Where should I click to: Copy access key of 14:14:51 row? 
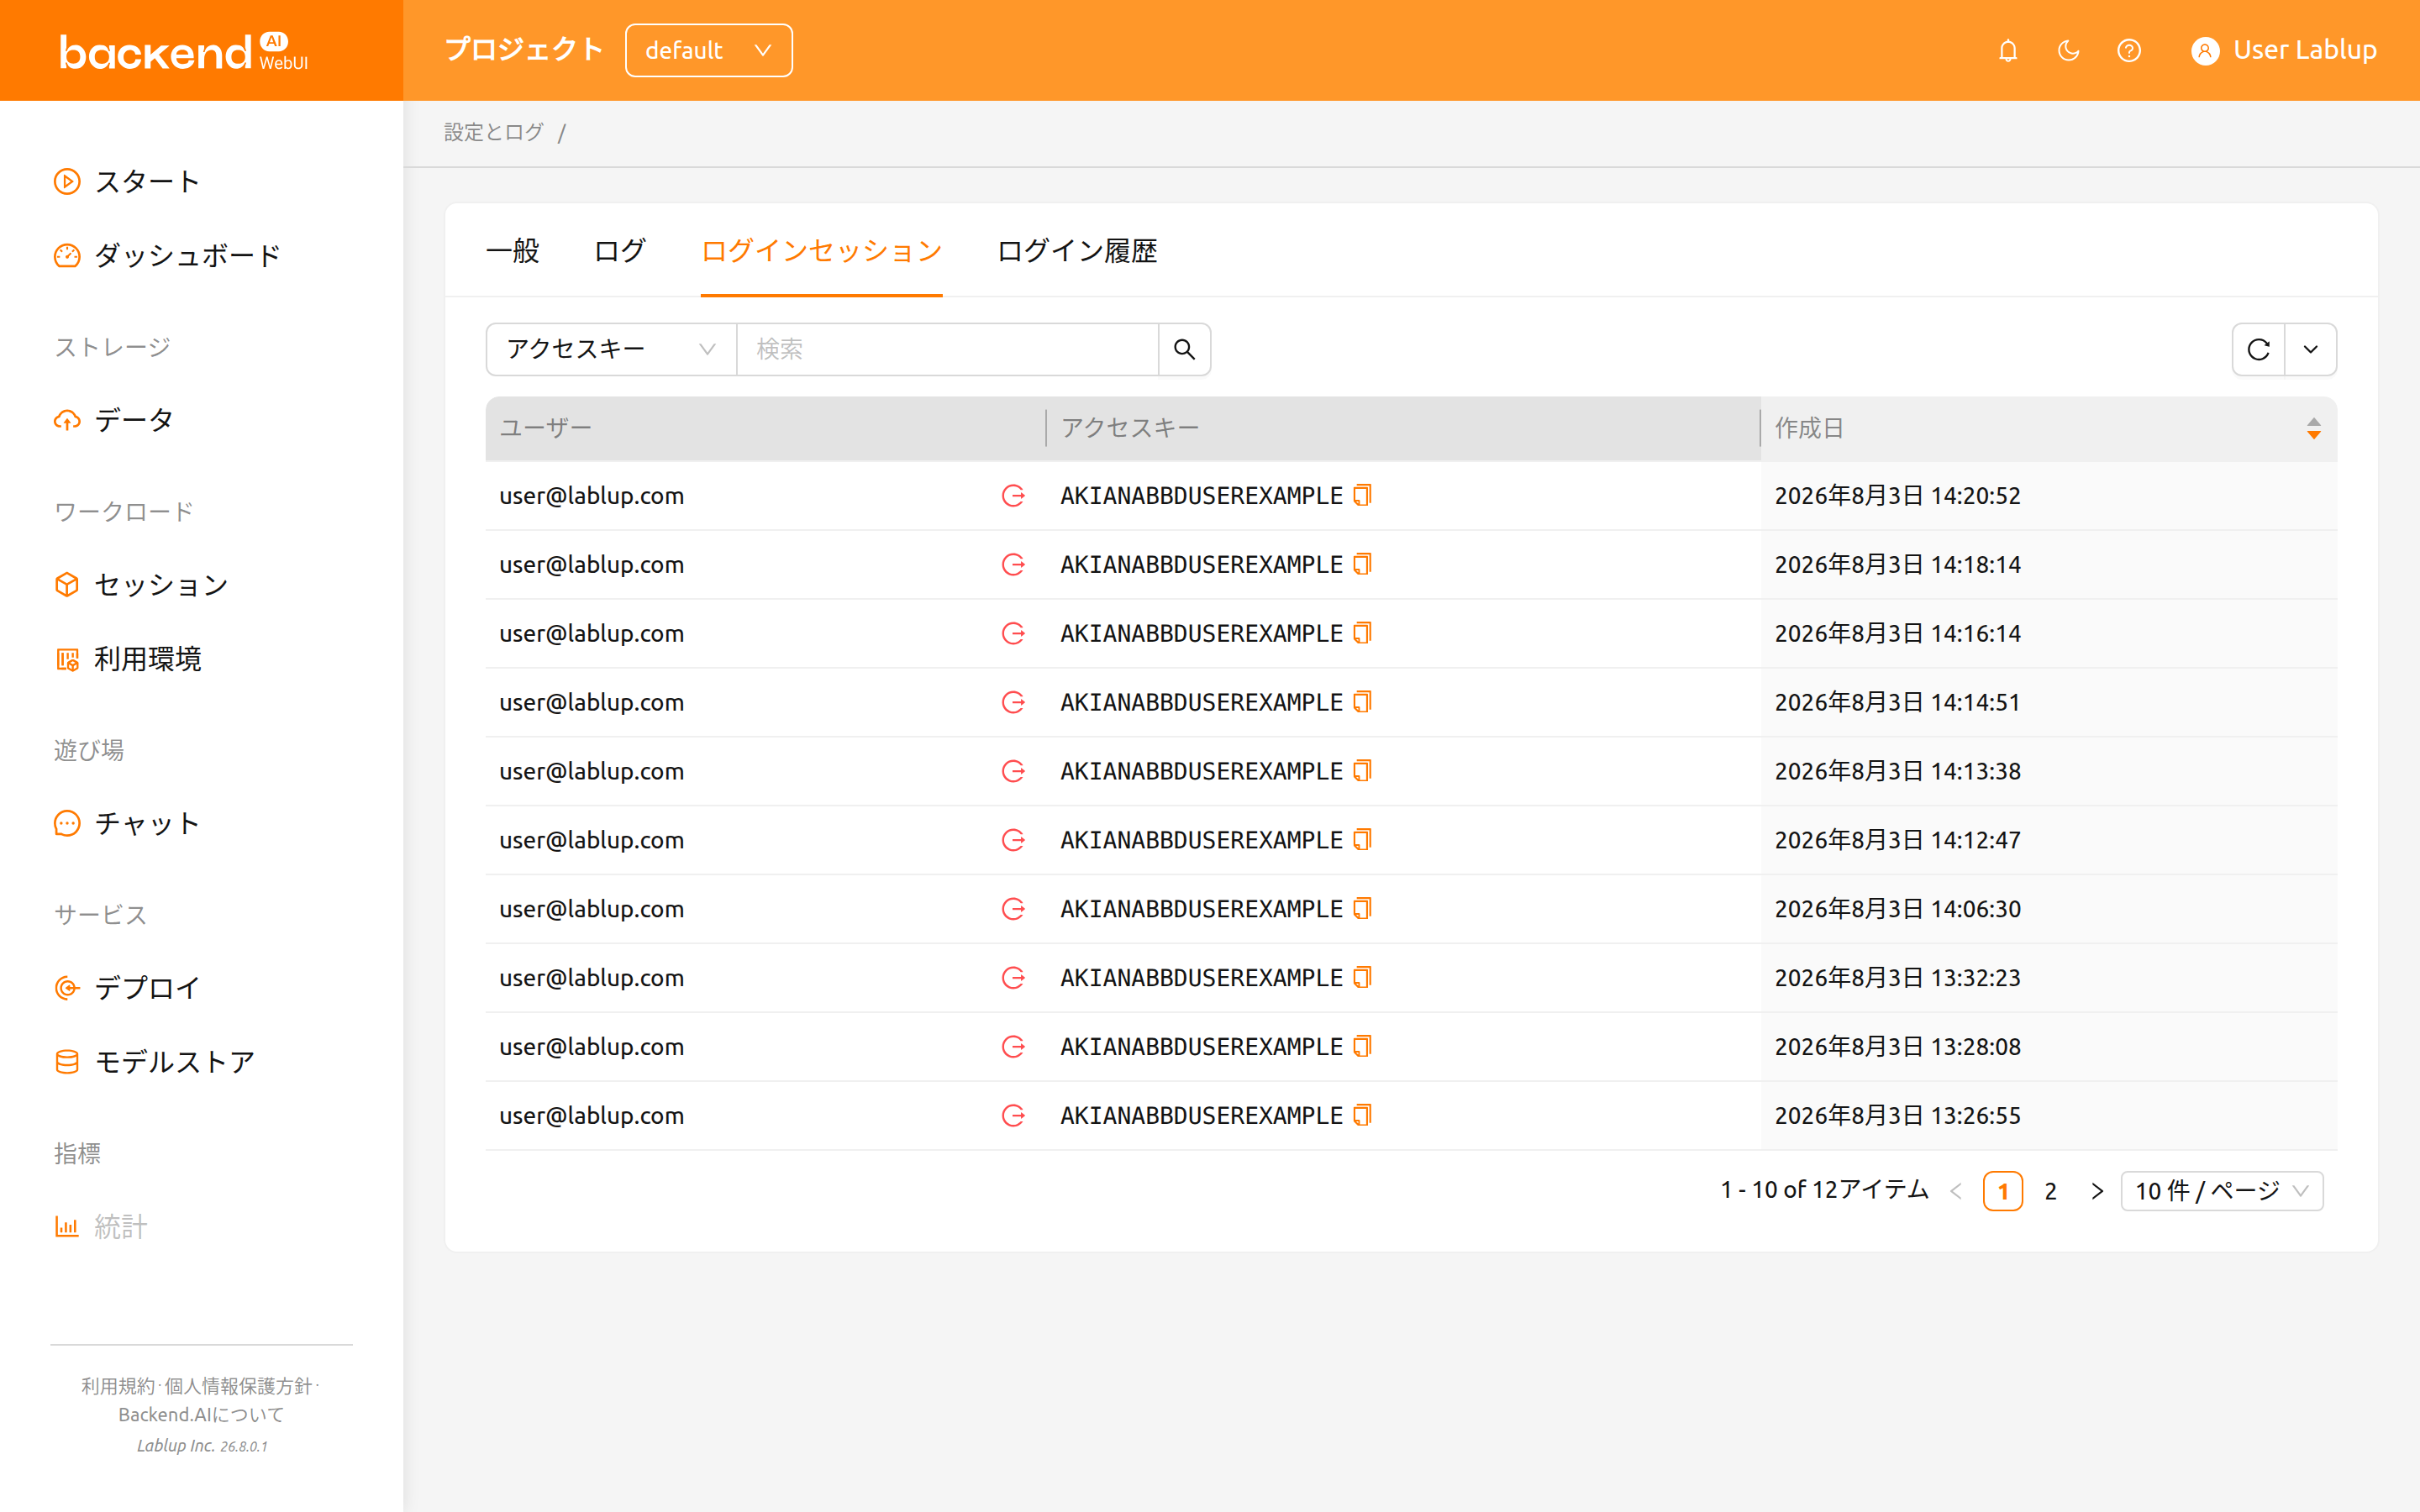[x=1362, y=702]
